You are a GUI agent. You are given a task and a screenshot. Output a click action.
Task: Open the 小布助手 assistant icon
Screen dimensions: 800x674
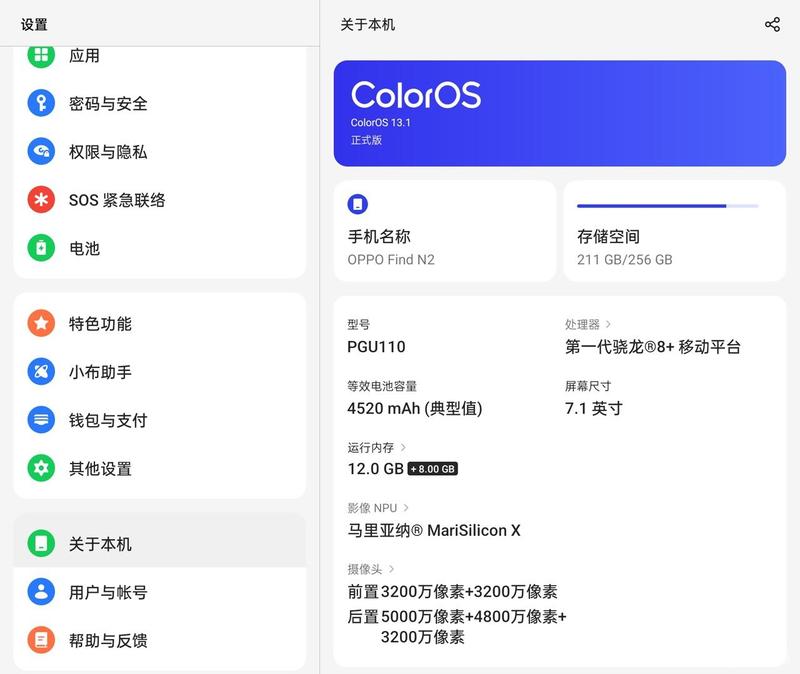click(x=41, y=371)
